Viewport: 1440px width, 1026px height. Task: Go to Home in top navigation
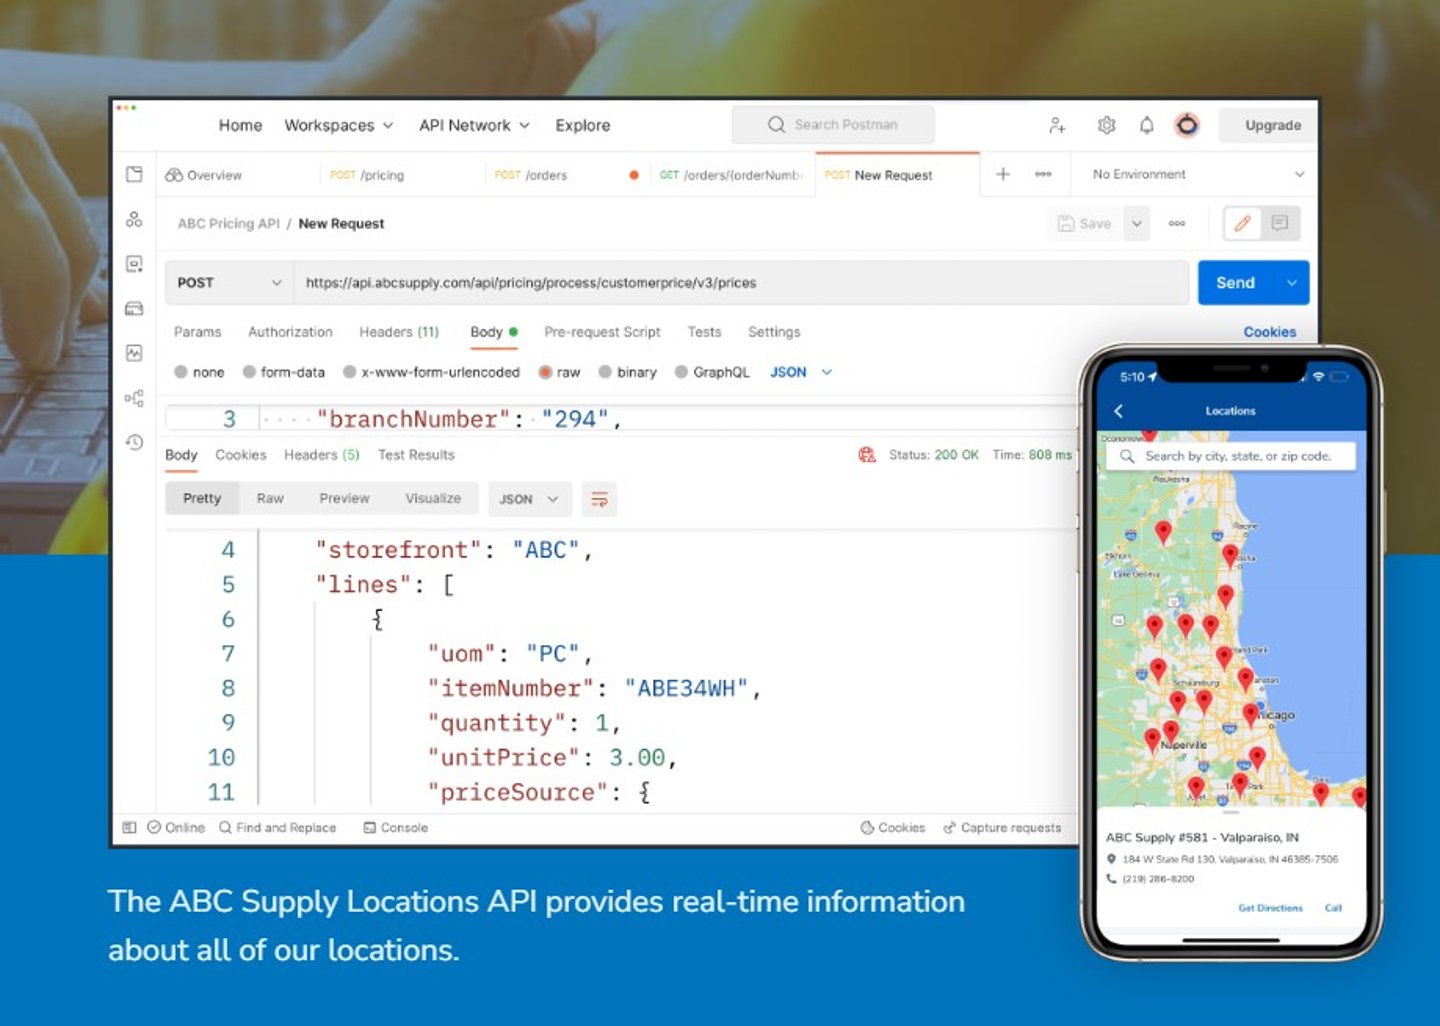tap(240, 125)
